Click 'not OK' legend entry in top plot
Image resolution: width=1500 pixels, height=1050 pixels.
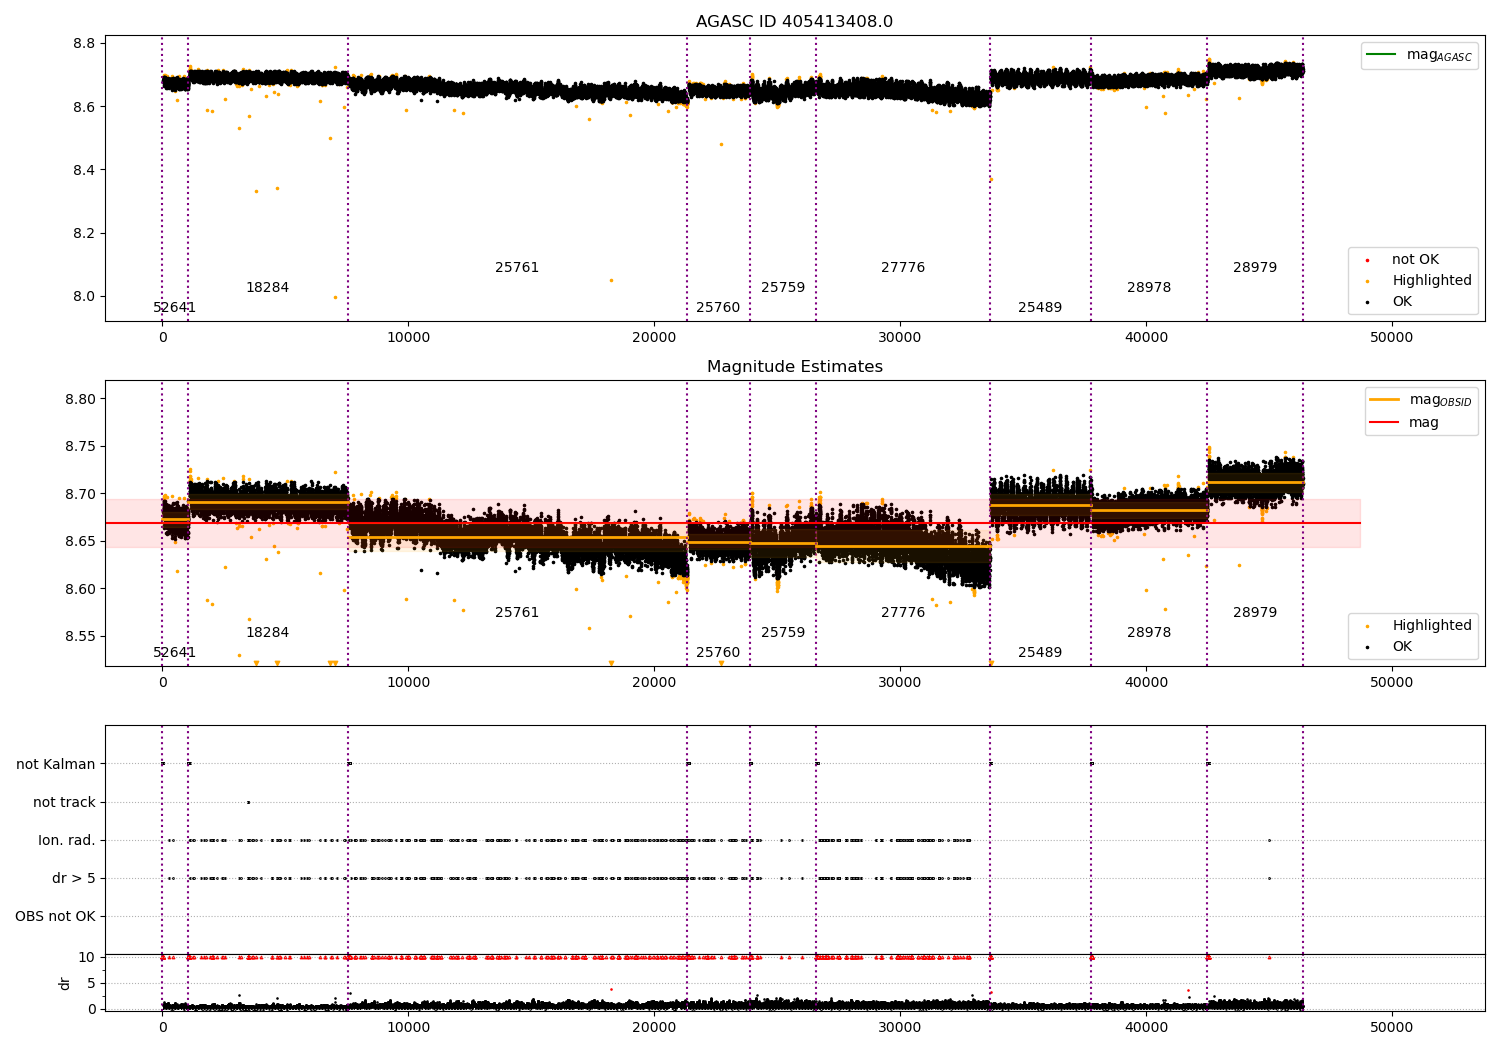1404,260
